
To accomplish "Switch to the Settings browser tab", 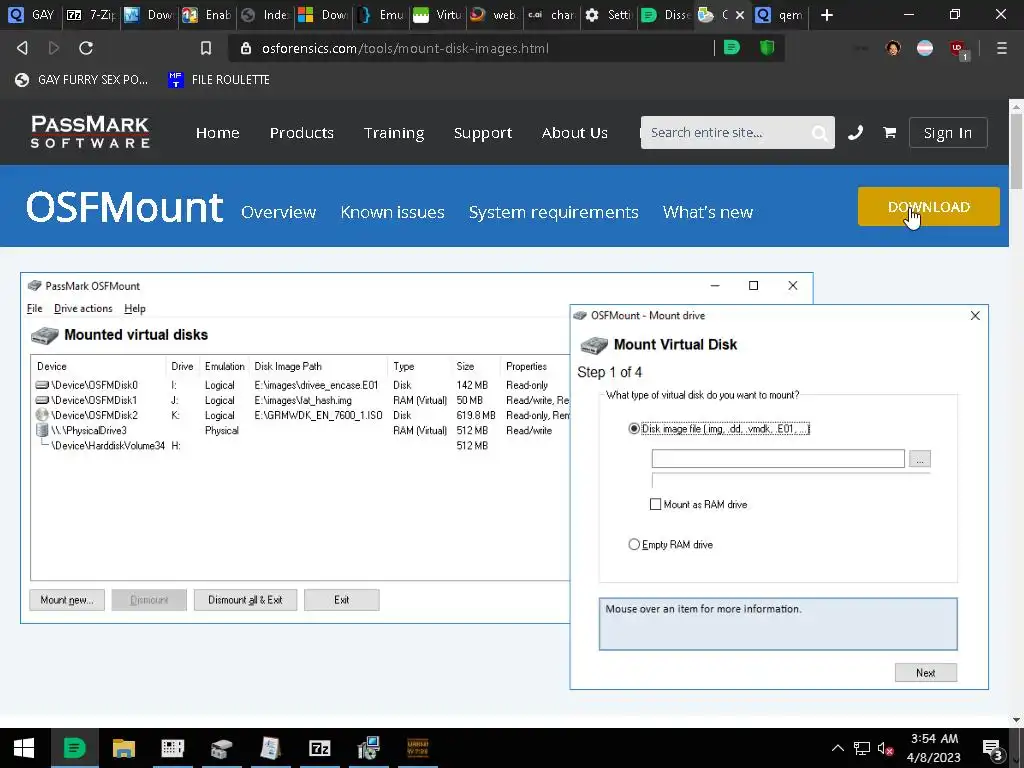I will [x=609, y=14].
